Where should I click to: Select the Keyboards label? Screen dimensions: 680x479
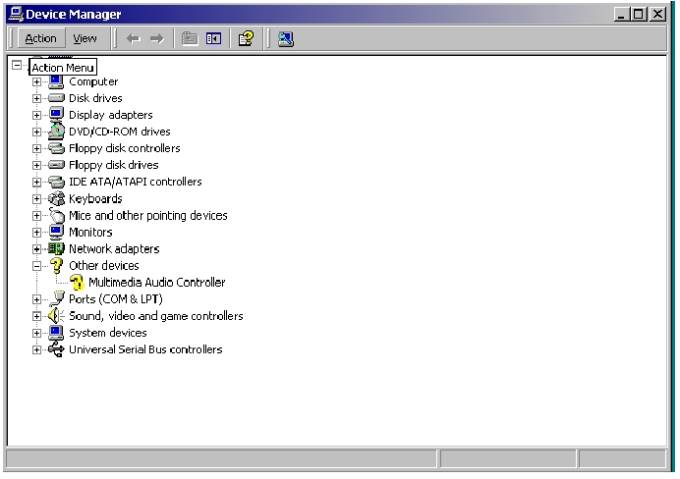tap(95, 199)
